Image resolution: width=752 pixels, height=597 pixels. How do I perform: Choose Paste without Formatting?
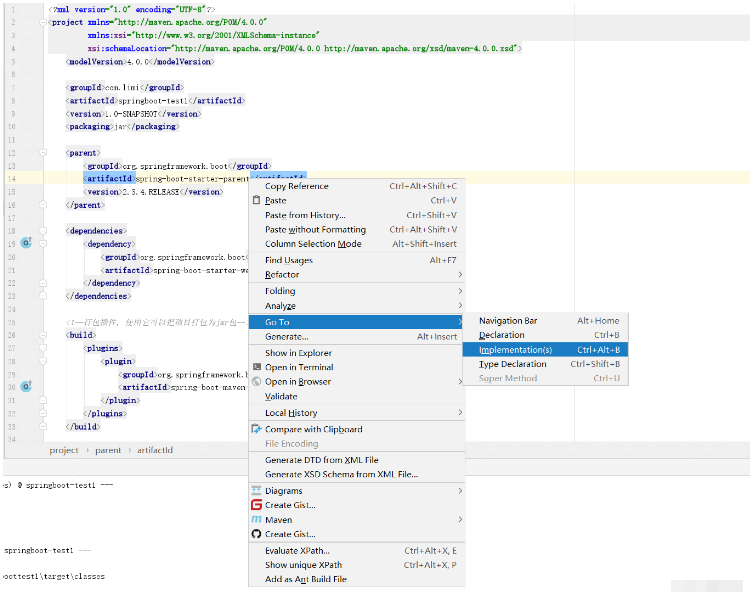(357, 230)
